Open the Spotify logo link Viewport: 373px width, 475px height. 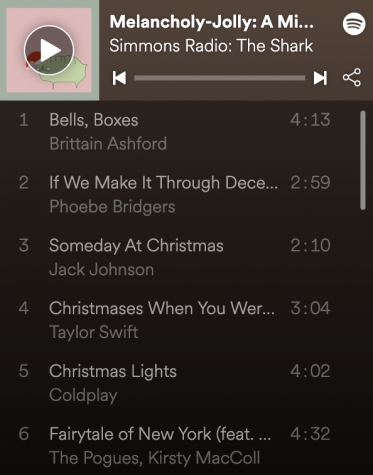[x=354, y=24]
